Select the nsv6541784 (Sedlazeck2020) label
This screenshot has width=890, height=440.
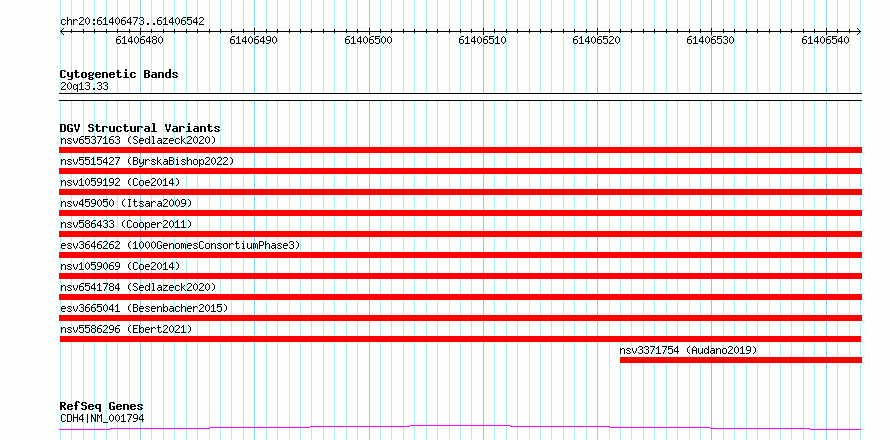click(x=138, y=287)
